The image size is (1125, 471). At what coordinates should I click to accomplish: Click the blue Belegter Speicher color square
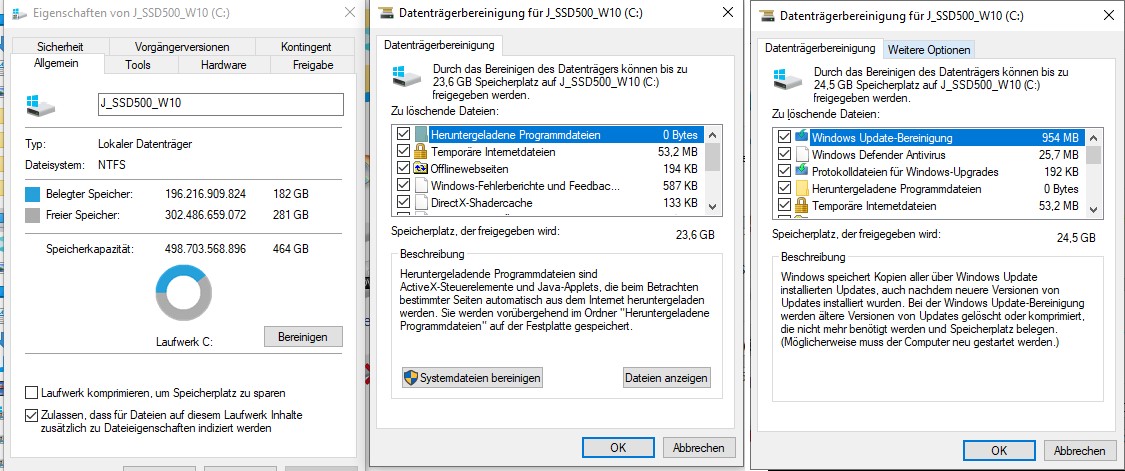[x=33, y=195]
